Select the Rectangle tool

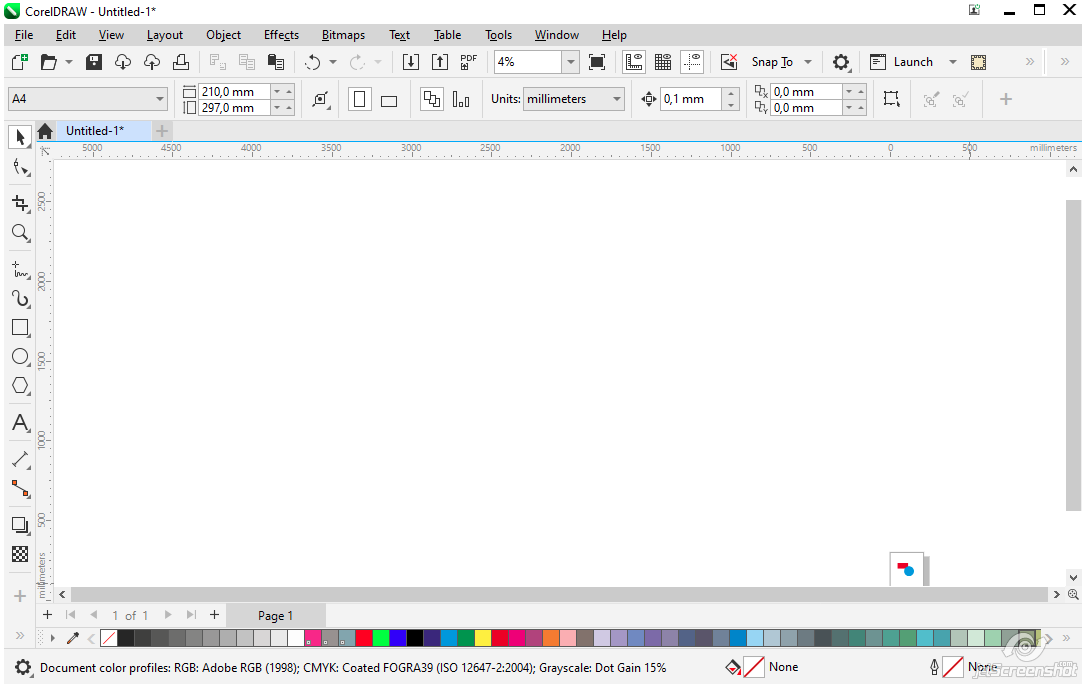click(x=20, y=327)
